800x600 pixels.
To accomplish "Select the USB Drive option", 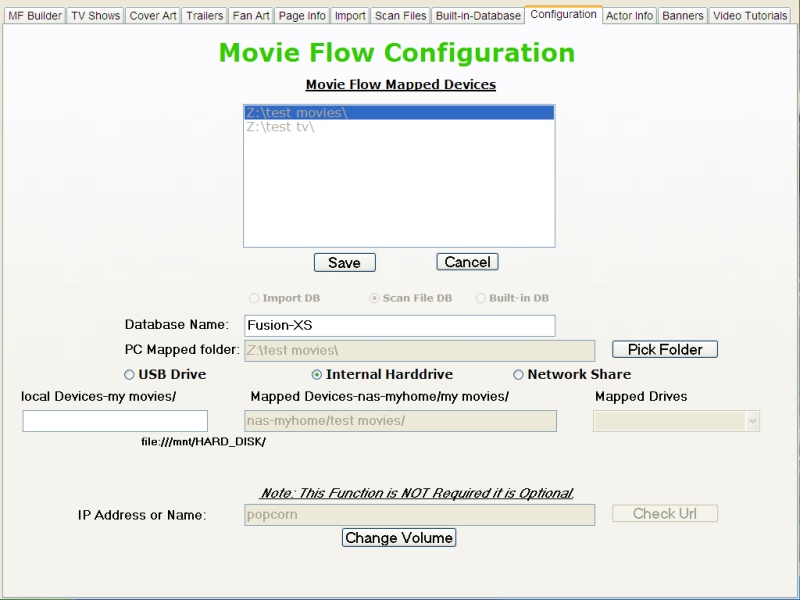I will click(128, 374).
